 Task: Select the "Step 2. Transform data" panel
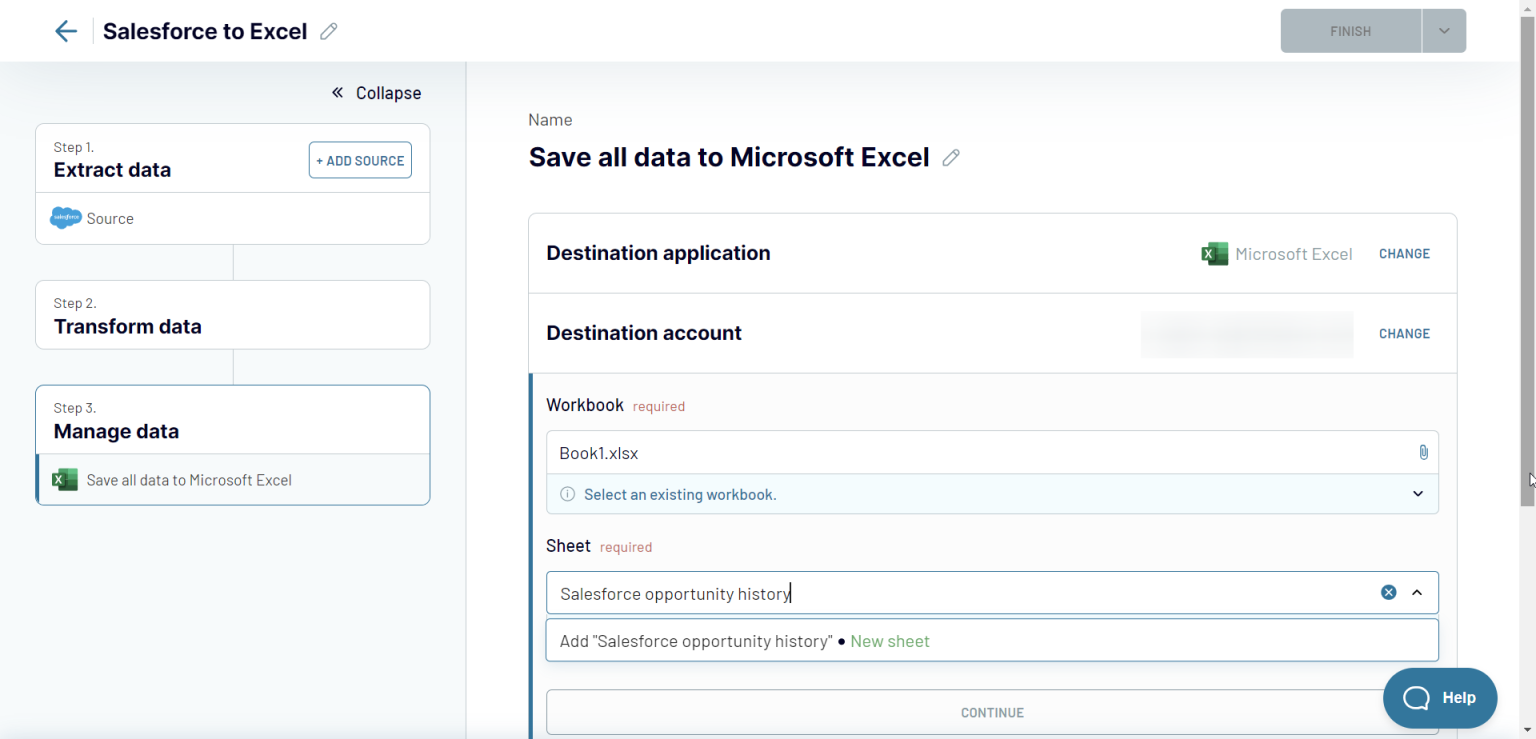click(x=232, y=314)
